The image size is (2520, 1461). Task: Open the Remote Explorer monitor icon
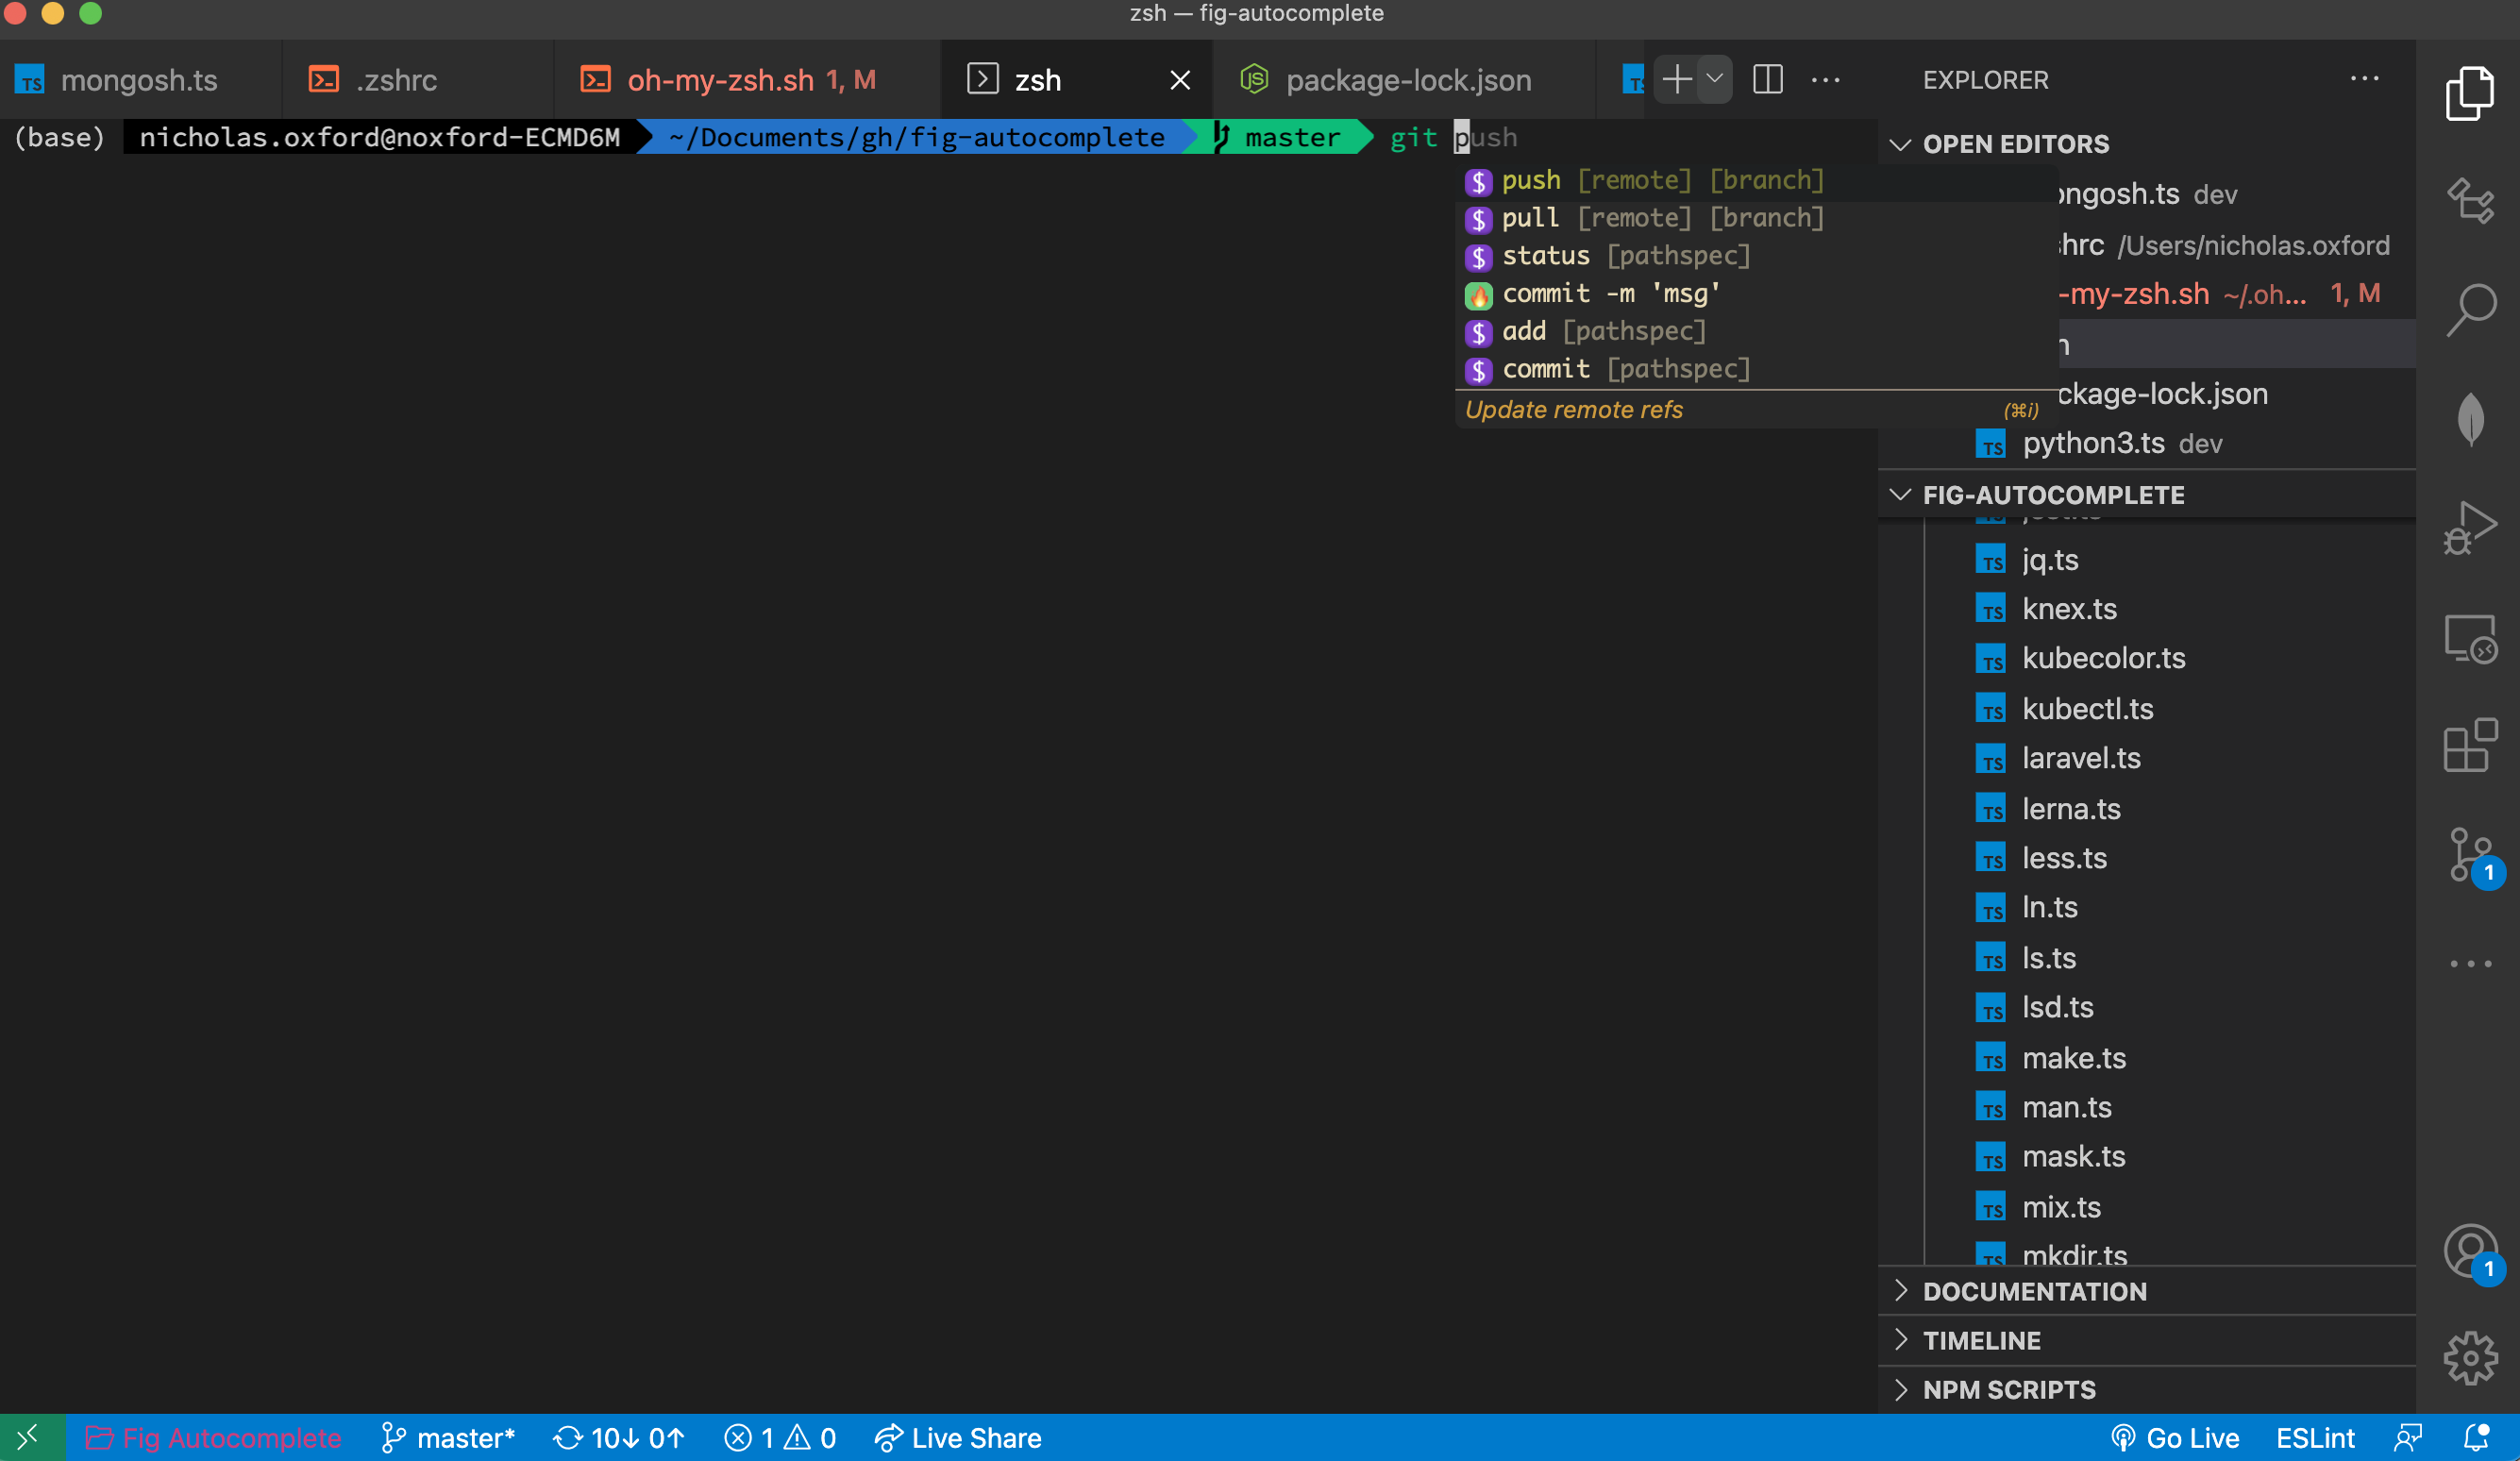(x=2469, y=638)
